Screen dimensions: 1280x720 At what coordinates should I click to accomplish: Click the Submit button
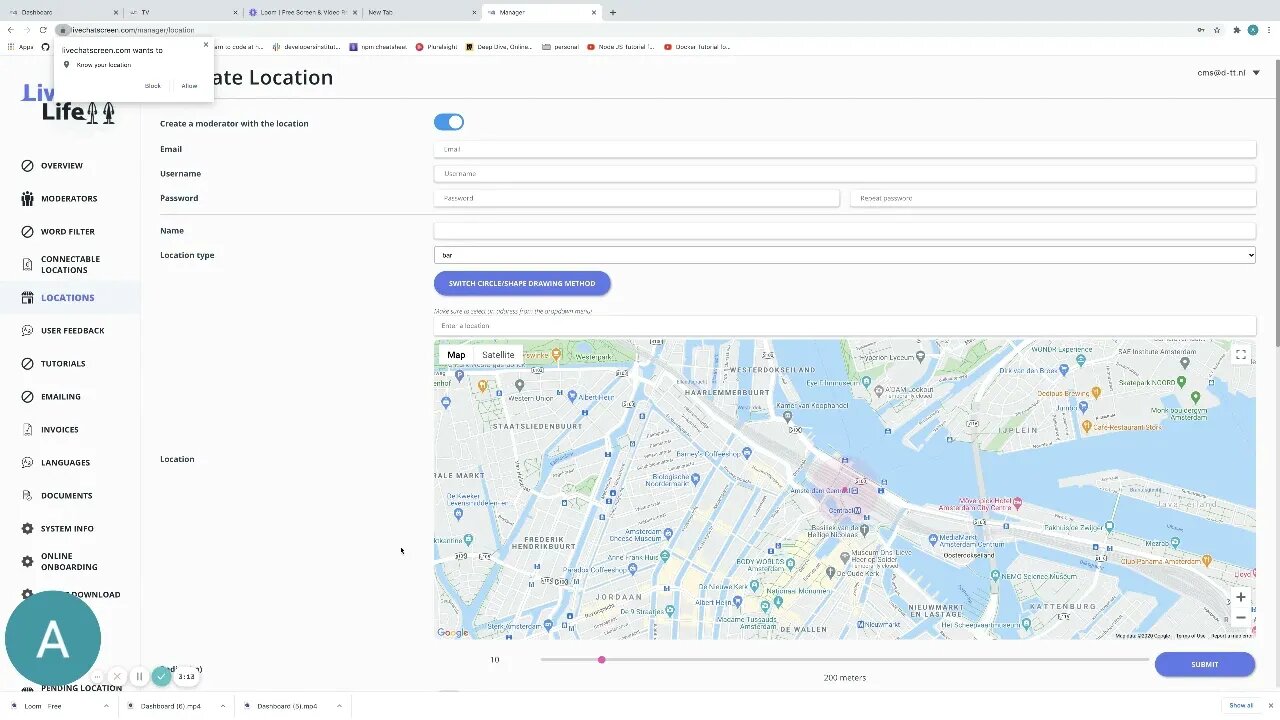[x=1204, y=664]
